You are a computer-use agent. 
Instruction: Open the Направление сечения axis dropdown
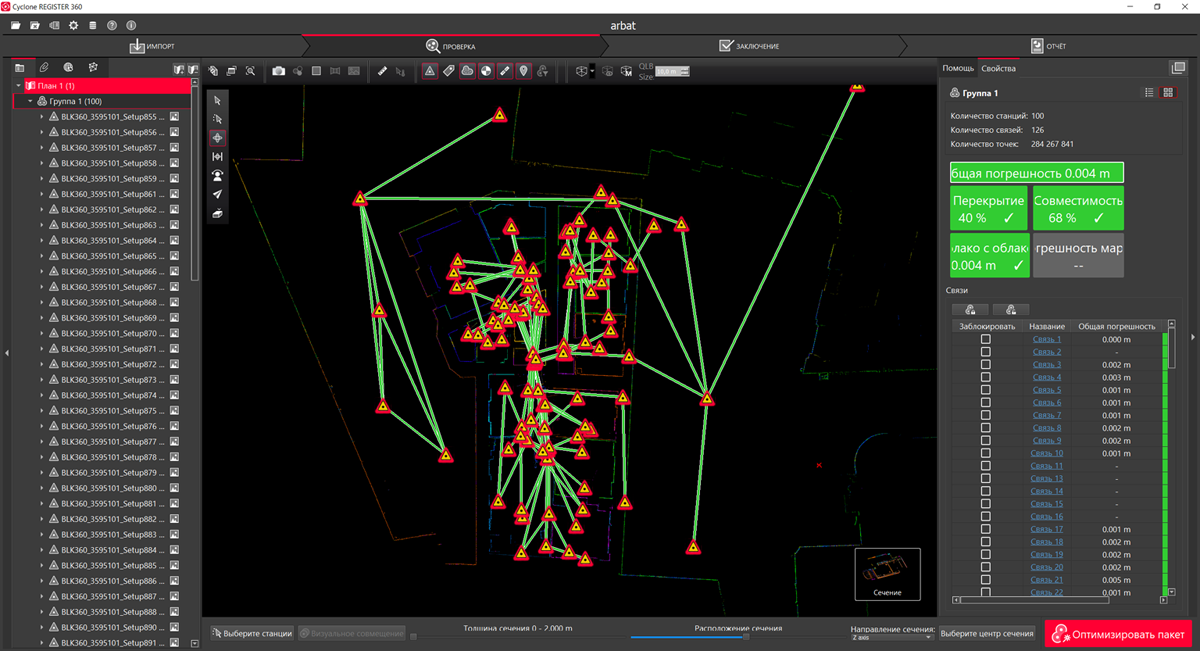point(892,637)
